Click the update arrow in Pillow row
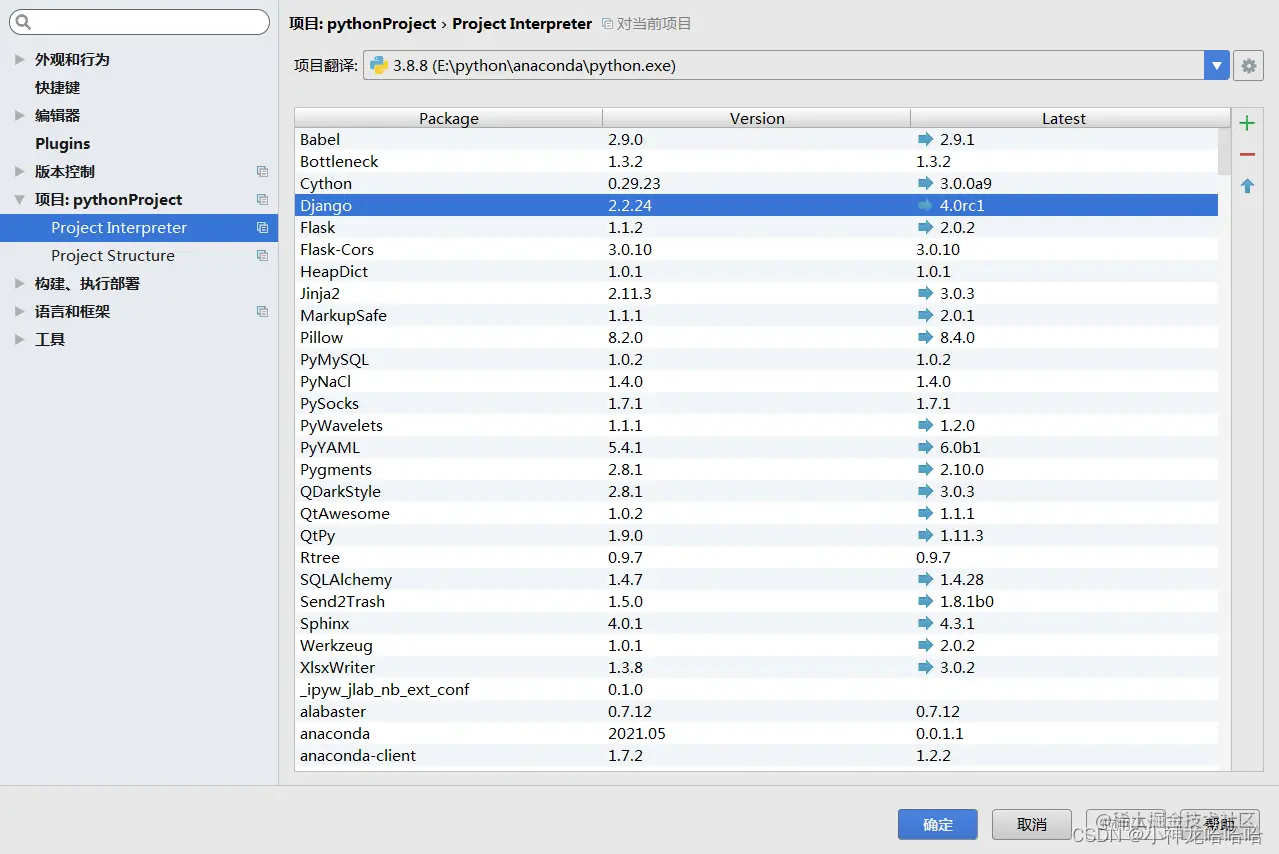The width and height of the screenshot is (1279, 854). click(x=925, y=338)
